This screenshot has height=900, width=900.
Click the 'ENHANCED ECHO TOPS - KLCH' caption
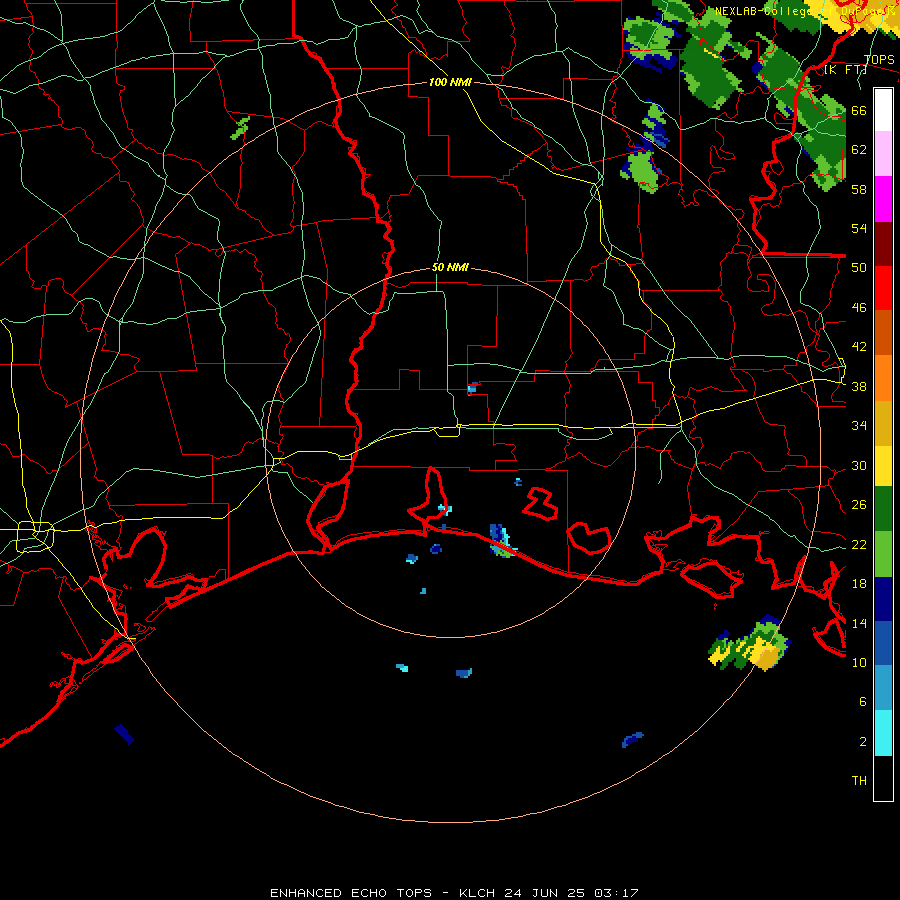point(384,893)
